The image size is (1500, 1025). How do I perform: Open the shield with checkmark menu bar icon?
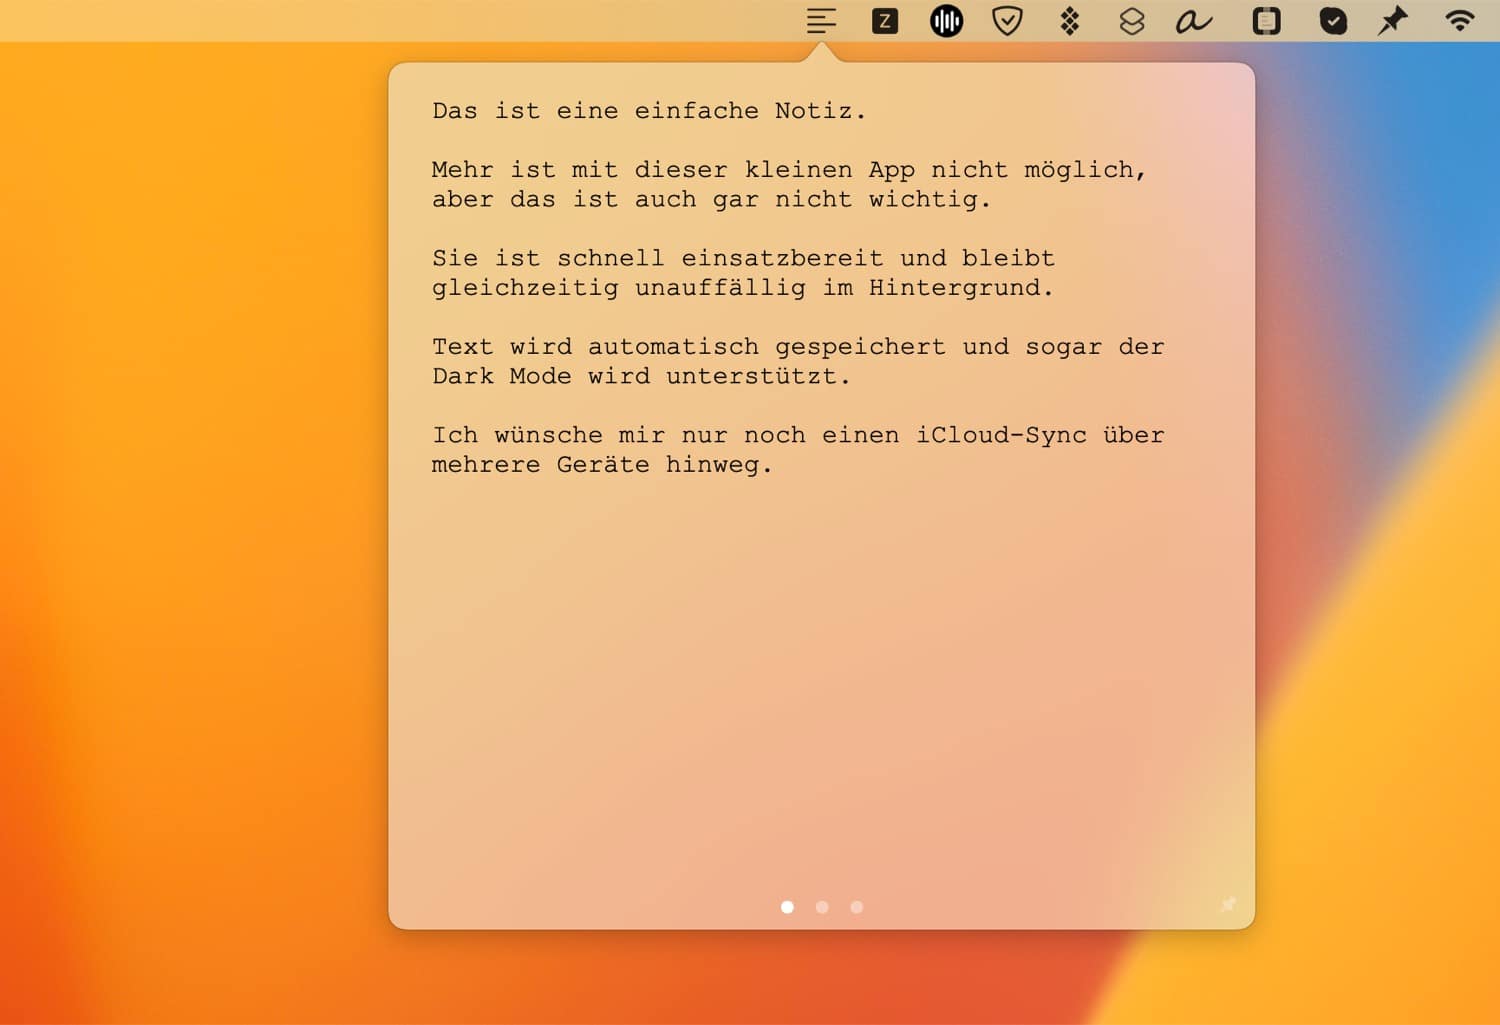click(1007, 21)
